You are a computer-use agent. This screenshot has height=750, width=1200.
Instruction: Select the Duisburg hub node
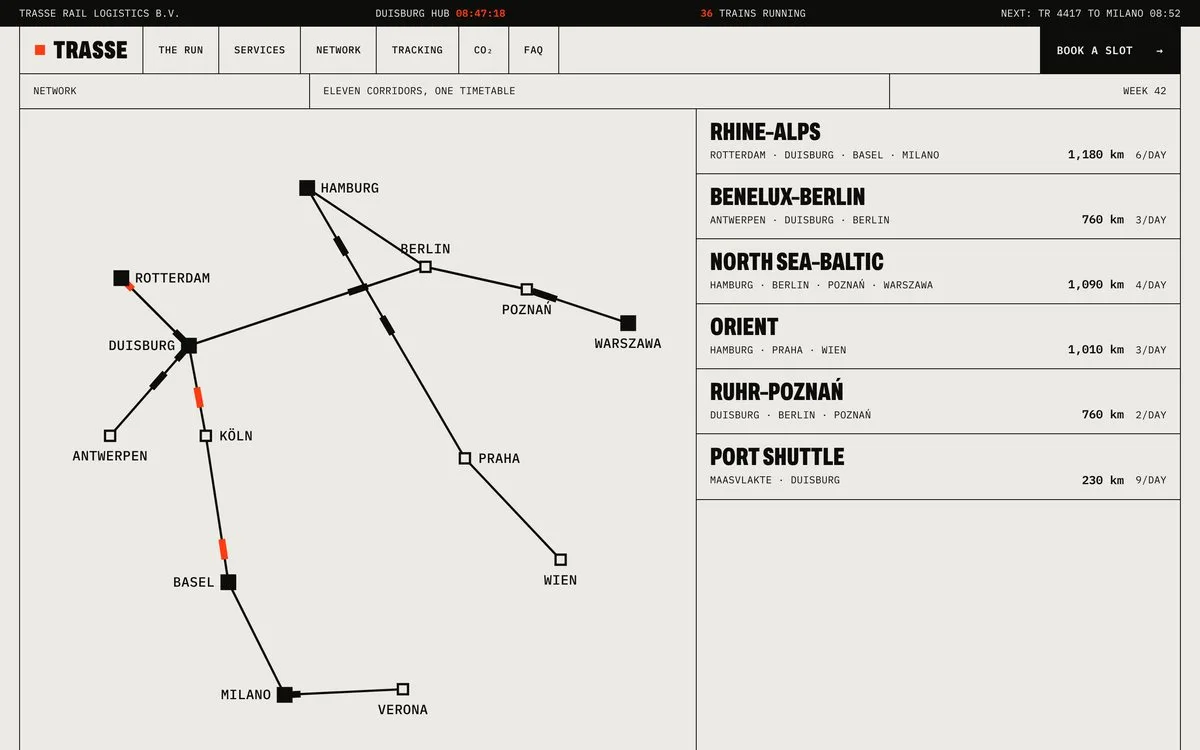click(189, 346)
